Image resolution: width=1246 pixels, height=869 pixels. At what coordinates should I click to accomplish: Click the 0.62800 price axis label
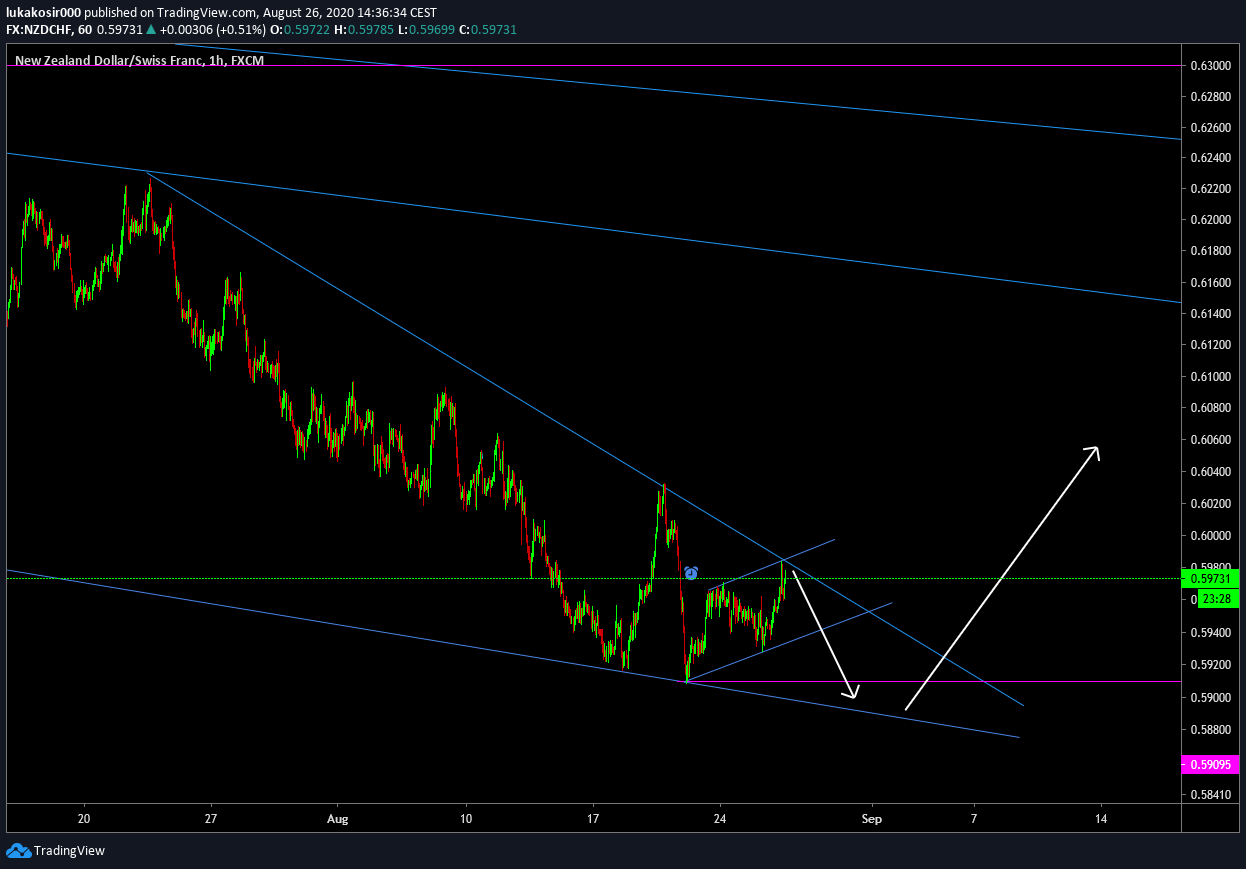1210,97
